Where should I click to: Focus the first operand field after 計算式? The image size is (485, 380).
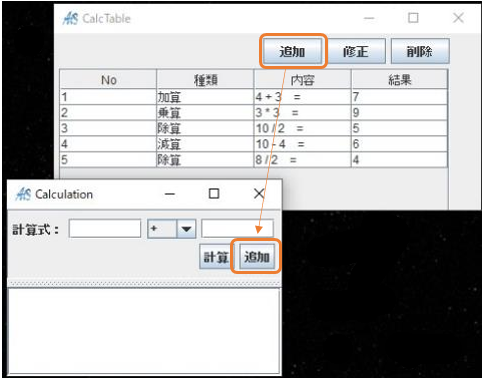(105, 228)
